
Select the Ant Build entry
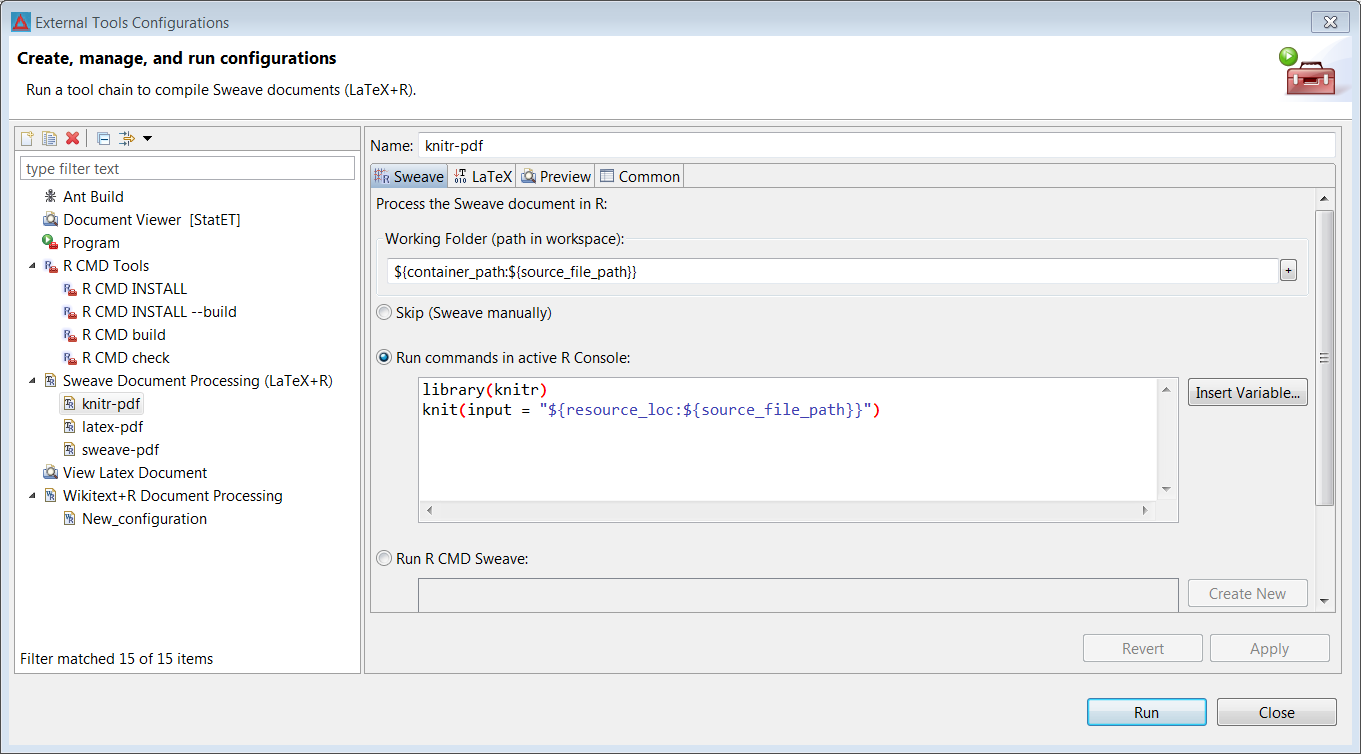tap(93, 197)
